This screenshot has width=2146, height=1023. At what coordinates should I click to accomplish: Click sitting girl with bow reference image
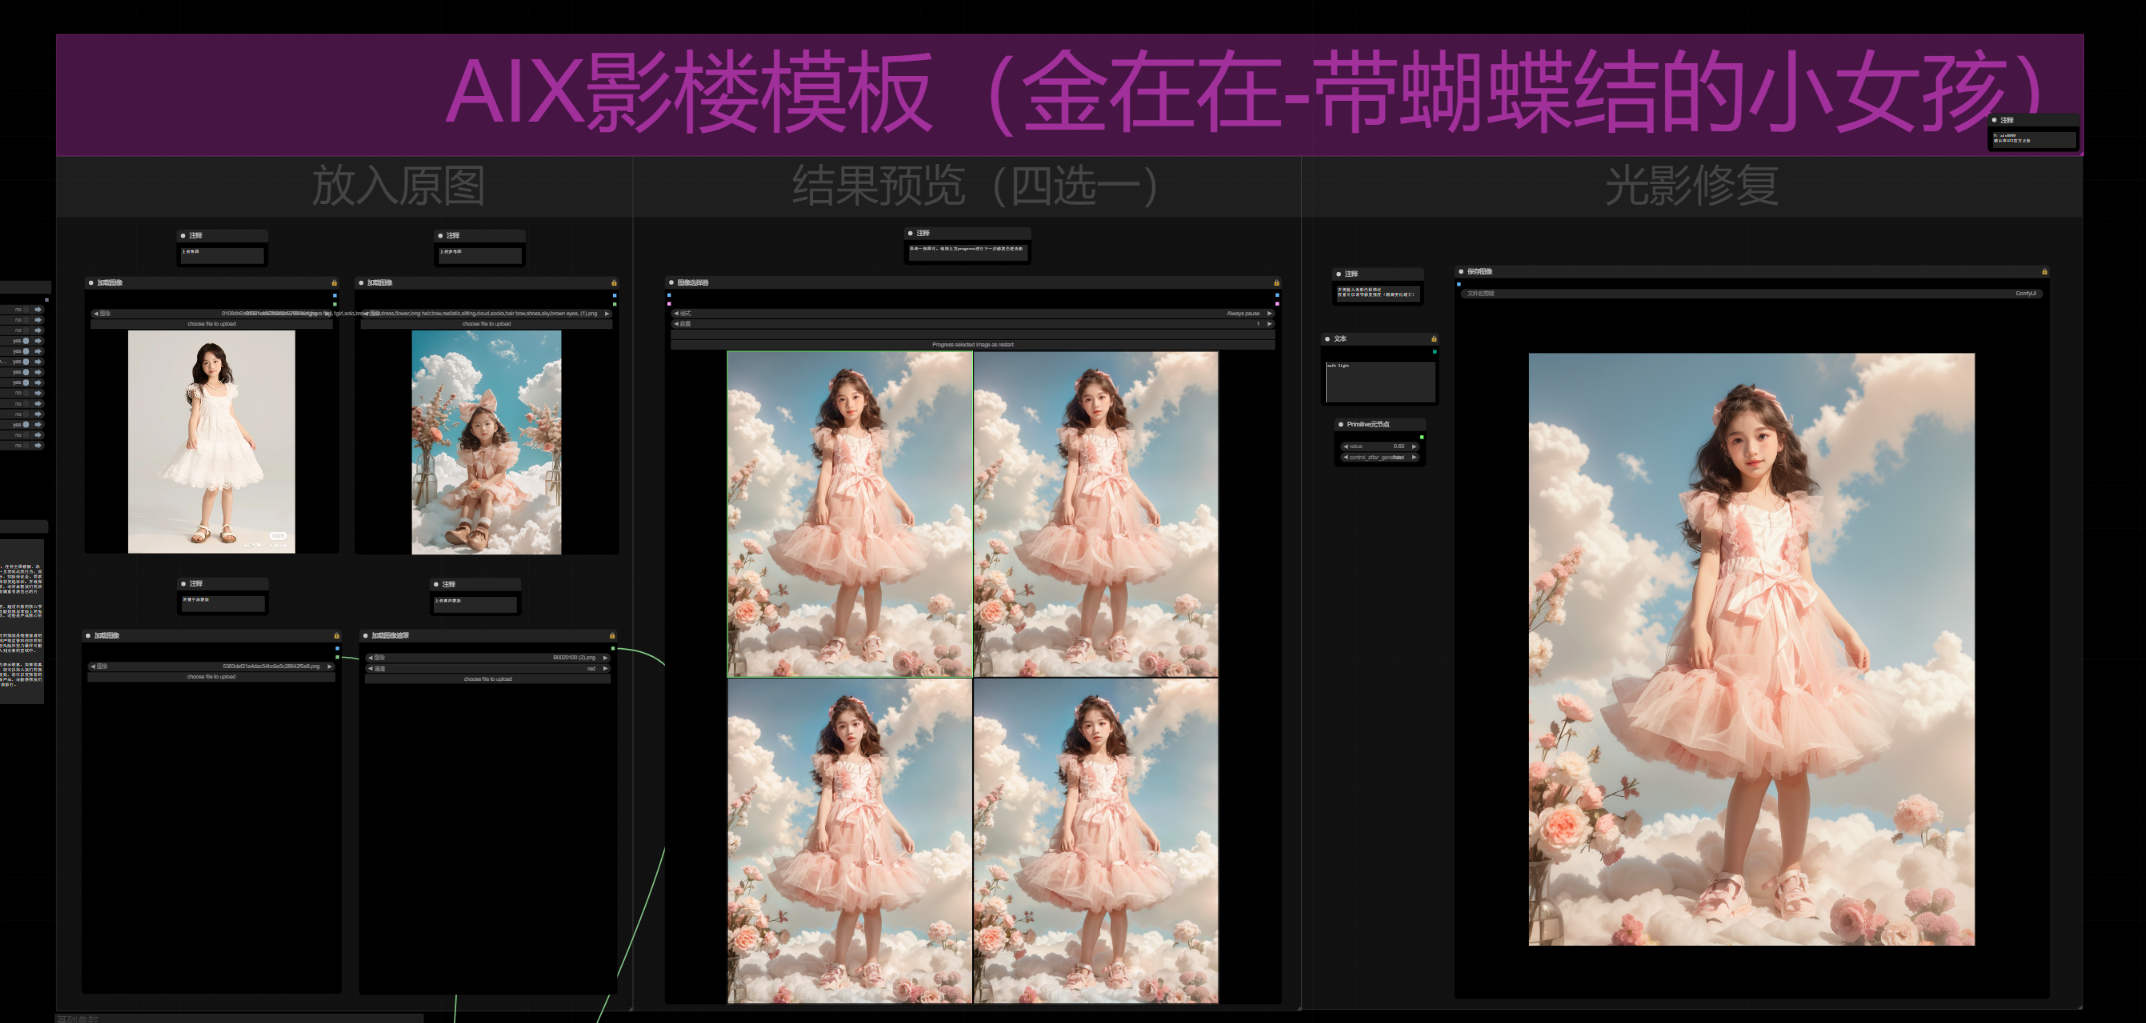486,442
